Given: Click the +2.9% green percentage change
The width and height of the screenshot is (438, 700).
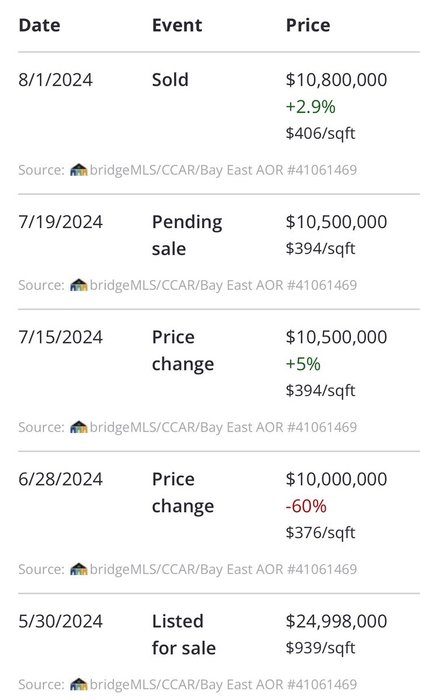Looking at the screenshot, I should [310, 107].
